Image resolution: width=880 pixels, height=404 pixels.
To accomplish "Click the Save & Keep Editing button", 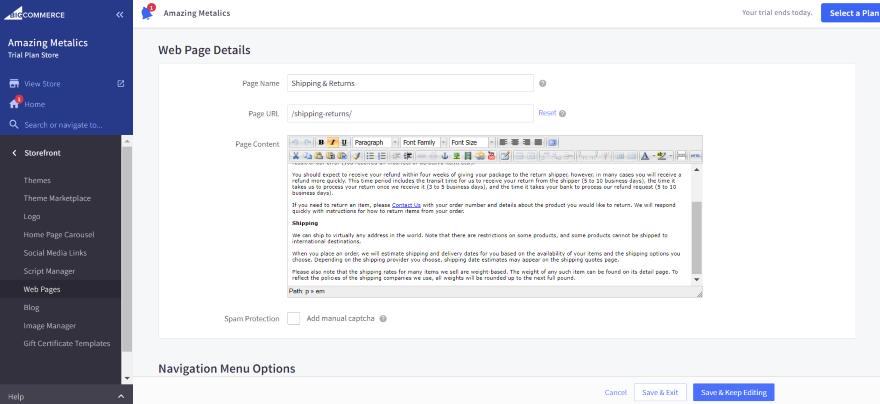I will click(x=734, y=392).
